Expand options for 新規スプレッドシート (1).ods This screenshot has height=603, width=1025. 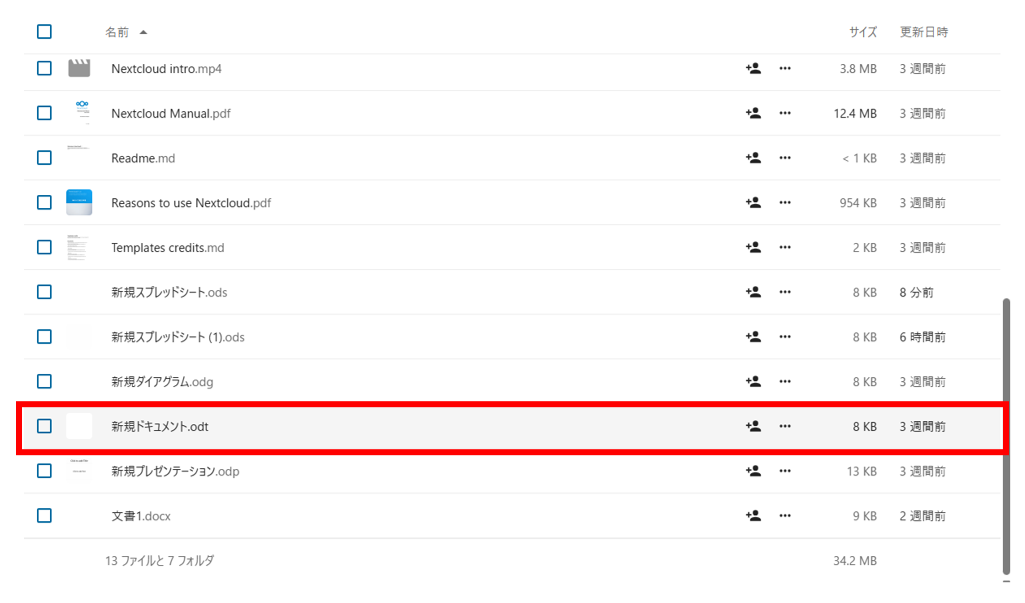tap(785, 337)
